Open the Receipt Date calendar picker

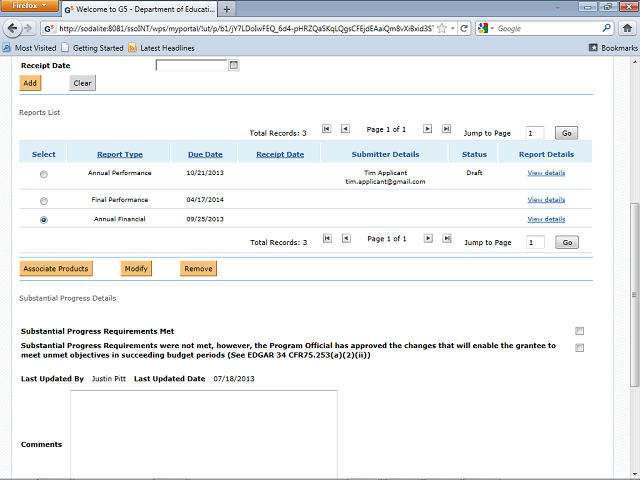click(x=233, y=65)
